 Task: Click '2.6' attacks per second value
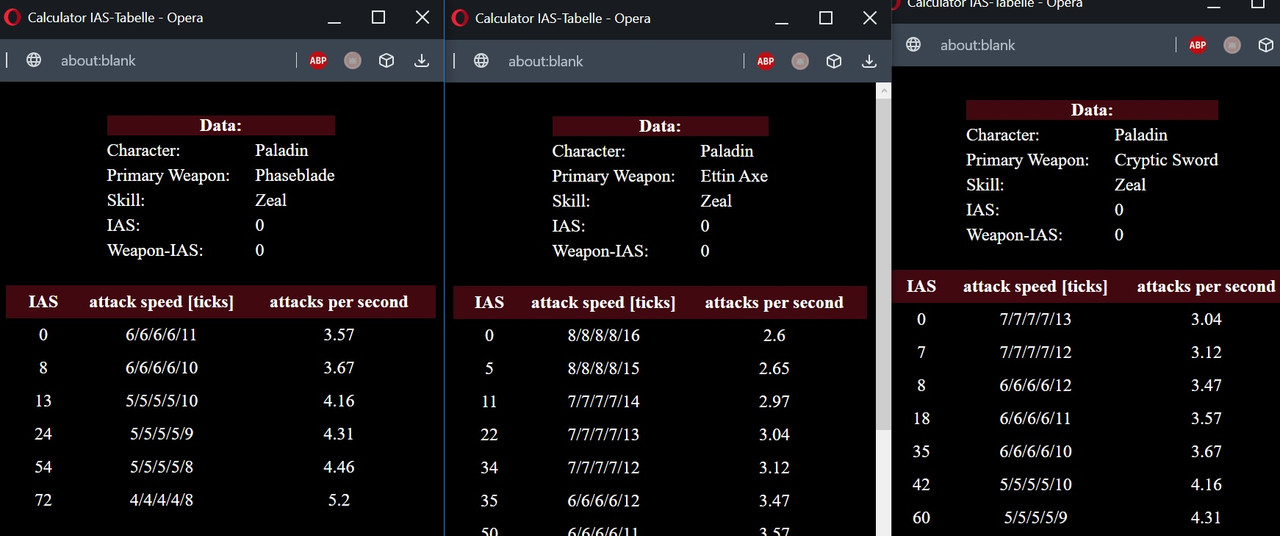pyautogui.click(x=774, y=336)
